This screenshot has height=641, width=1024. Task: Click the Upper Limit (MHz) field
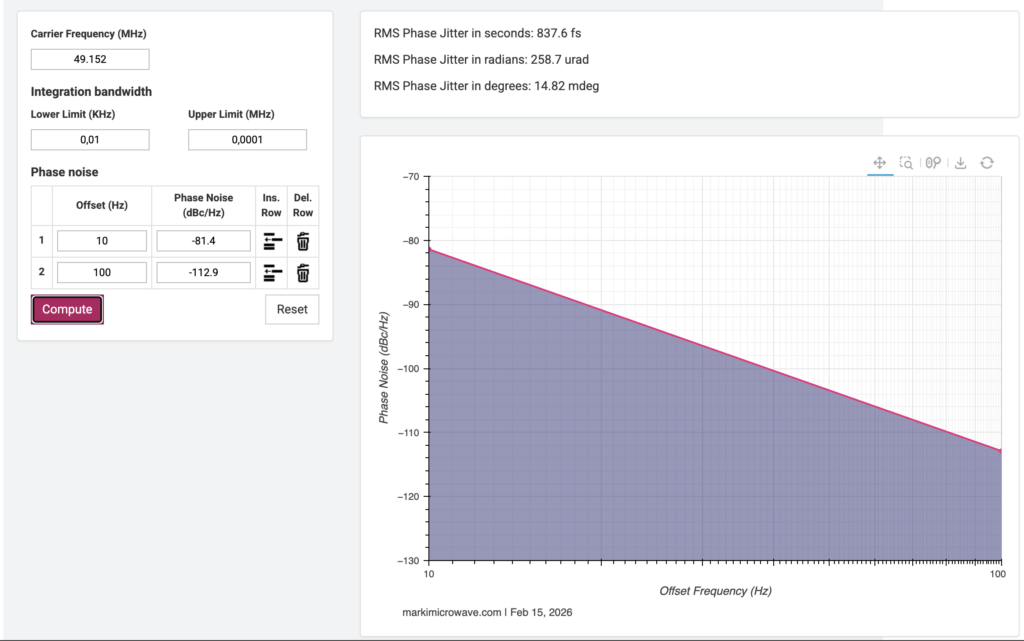click(x=247, y=140)
